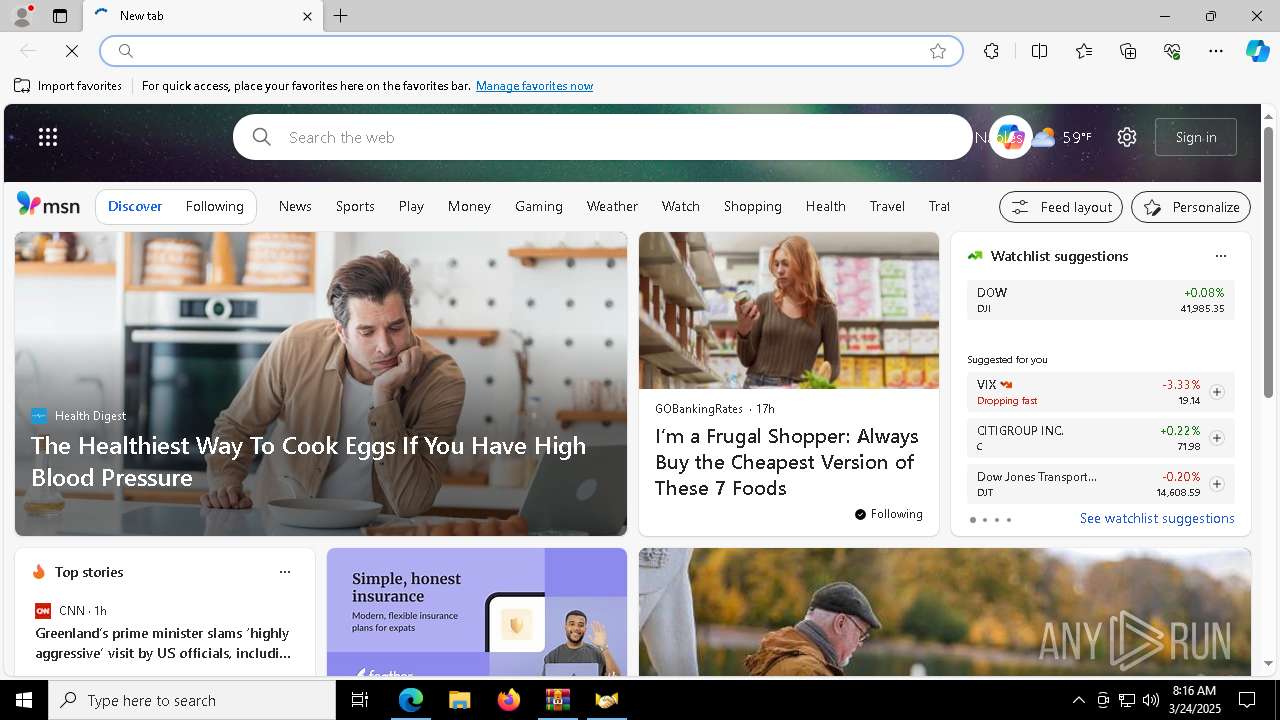Image resolution: width=1280 pixels, height=720 pixels.
Task: Open File Explorer from the taskbar
Action: pos(459,700)
